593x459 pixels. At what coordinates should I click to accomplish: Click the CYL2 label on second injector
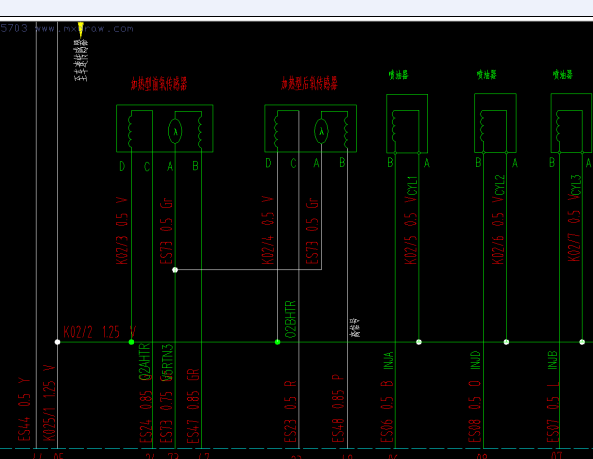(x=500, y=184)
